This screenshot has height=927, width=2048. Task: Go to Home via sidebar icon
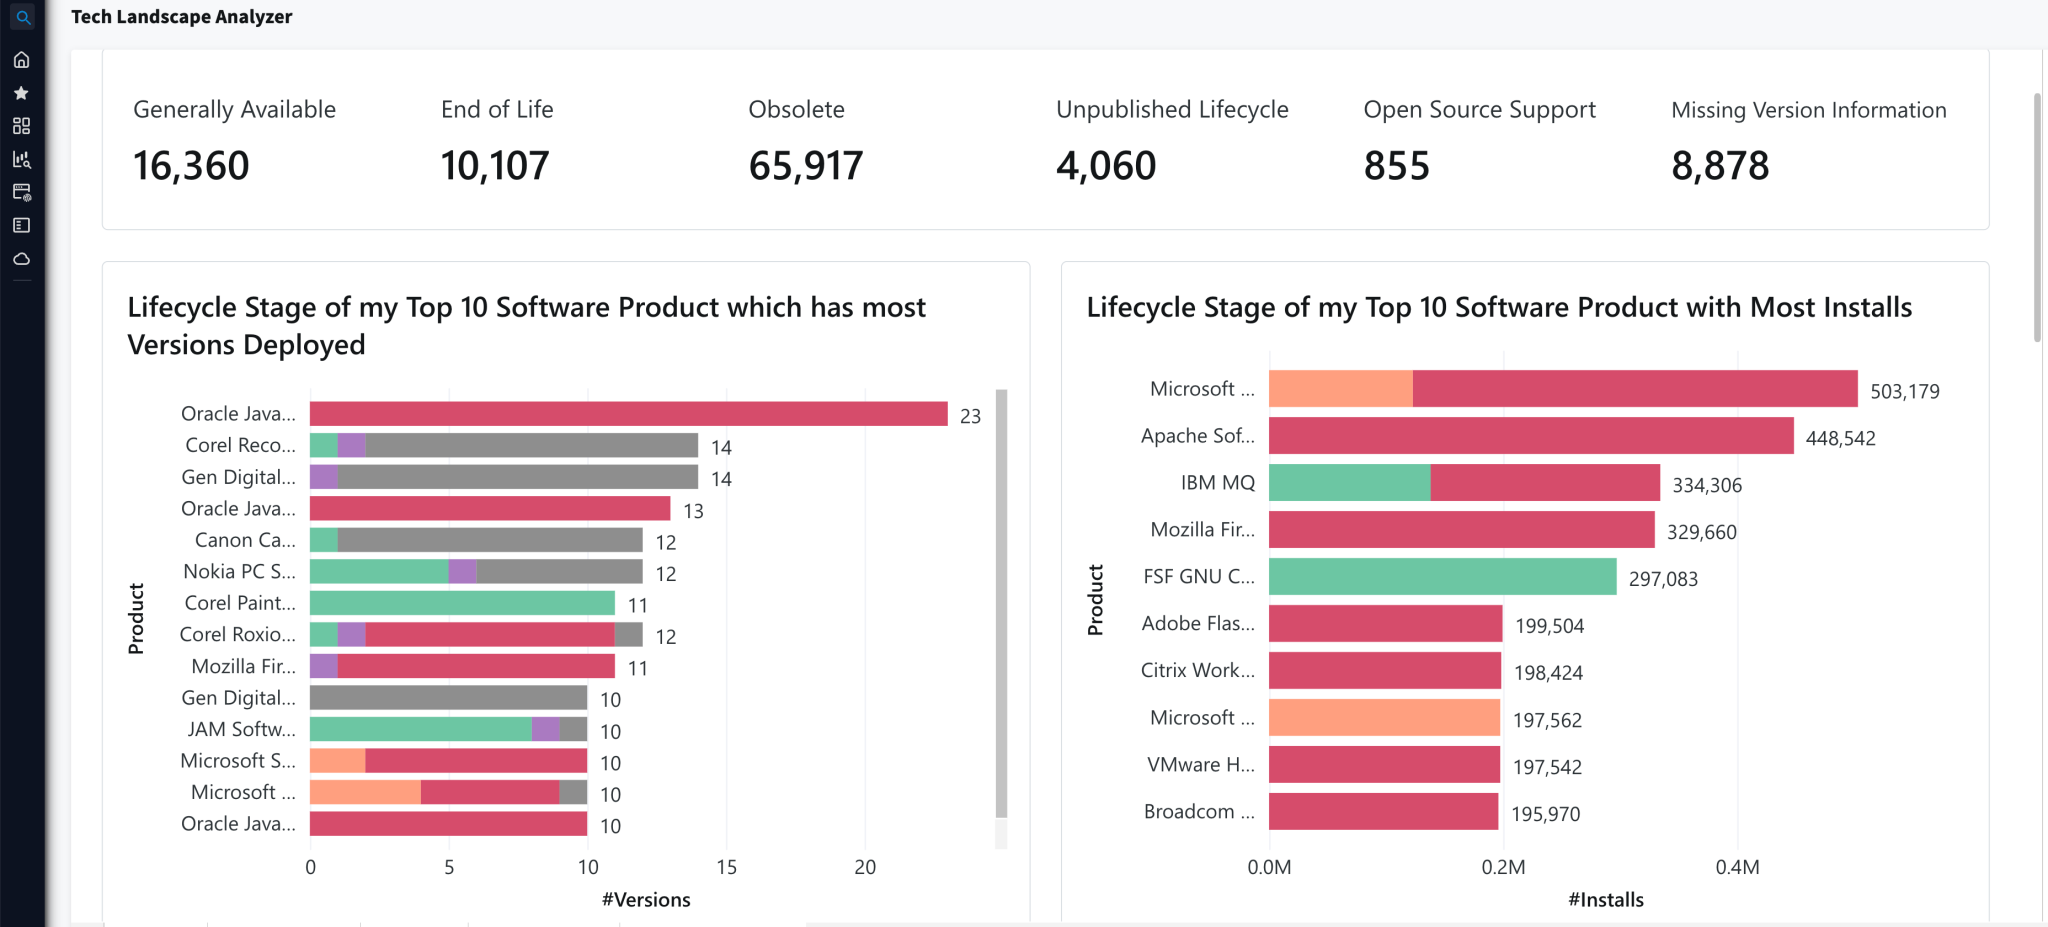pyautogui.click(x=21, y=60)
